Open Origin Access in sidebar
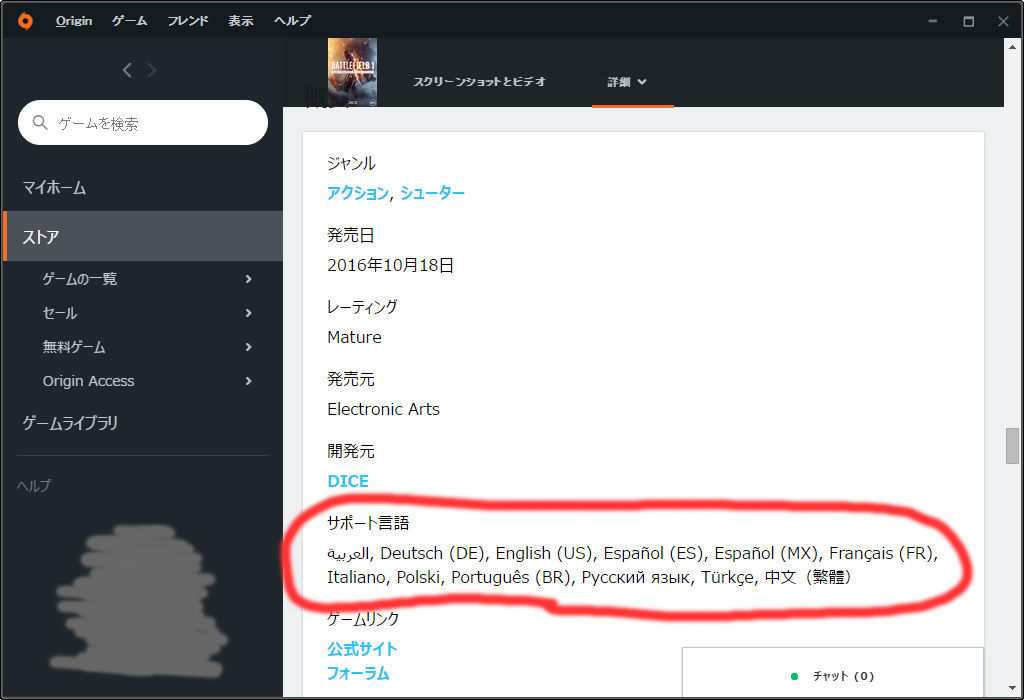 point(88,381)
